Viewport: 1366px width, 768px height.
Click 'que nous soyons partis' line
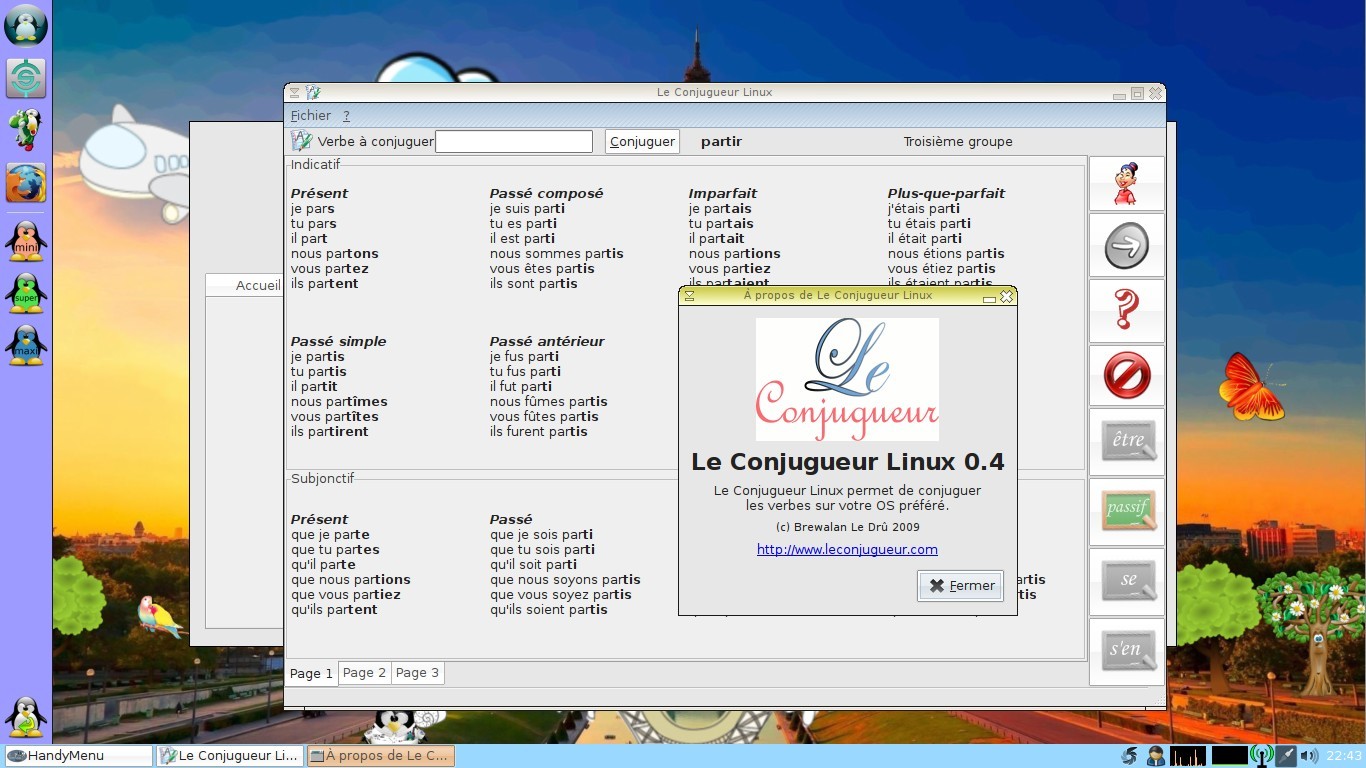tap(565, 579)
